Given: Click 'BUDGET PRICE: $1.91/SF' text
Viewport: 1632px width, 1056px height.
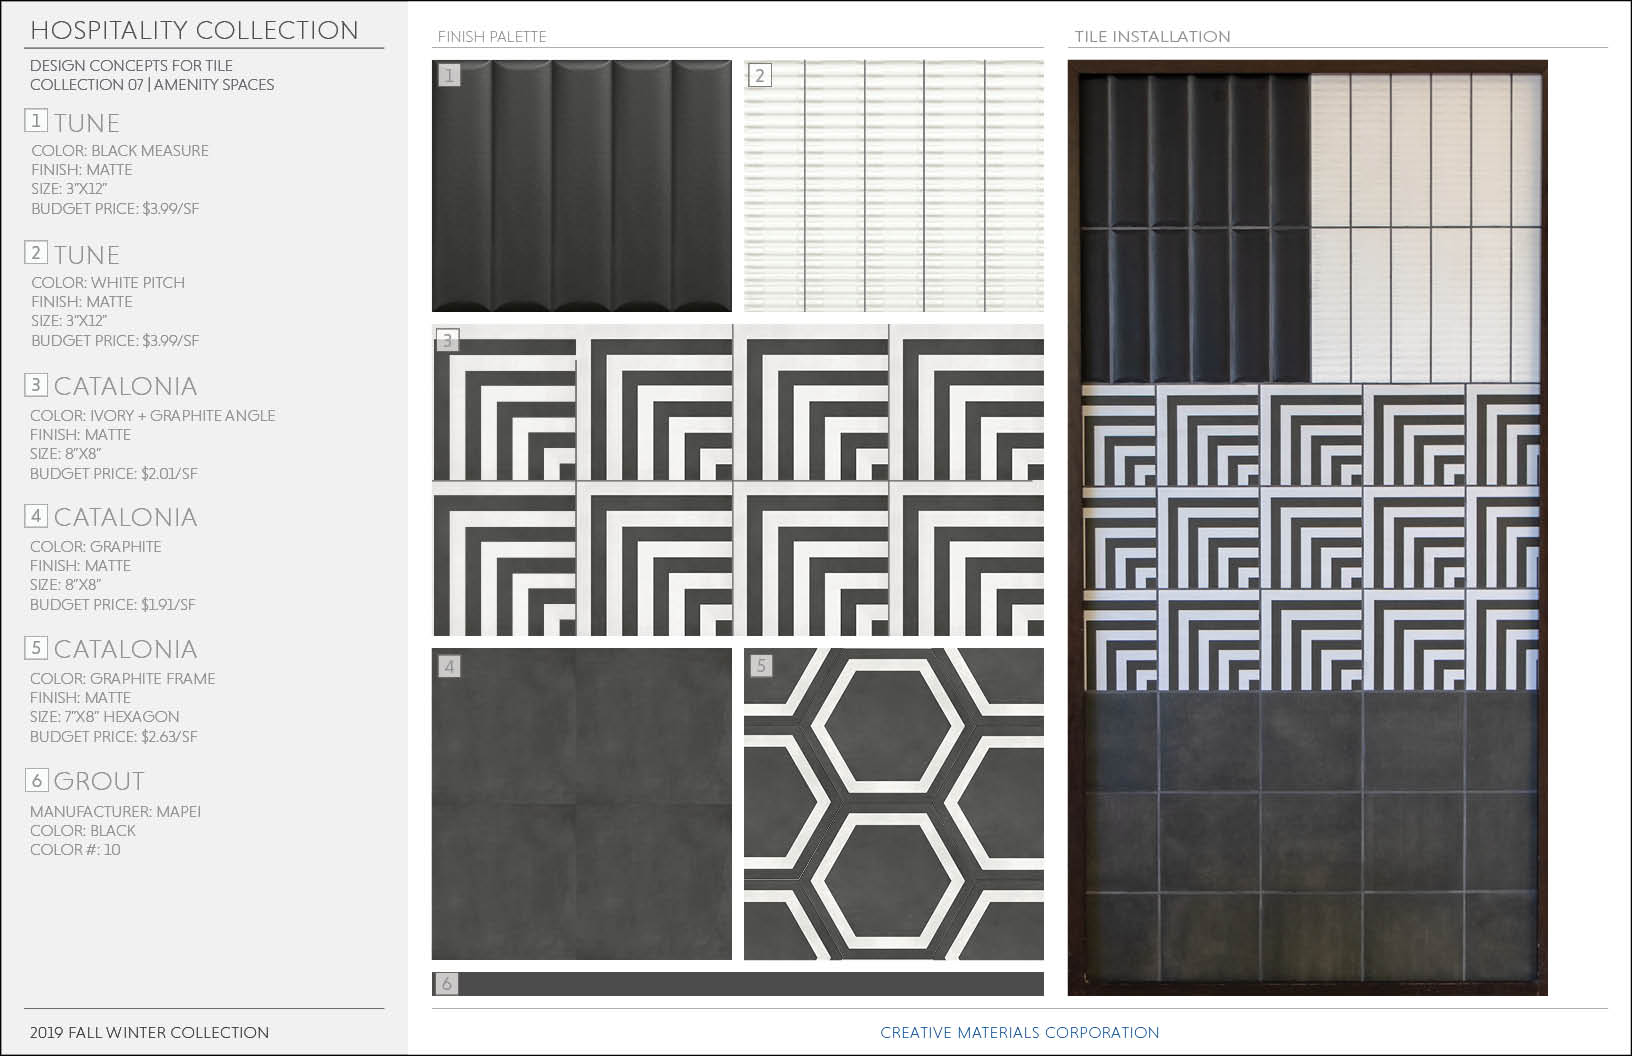Looking at the screenshot, I should [x=113, y=605].
